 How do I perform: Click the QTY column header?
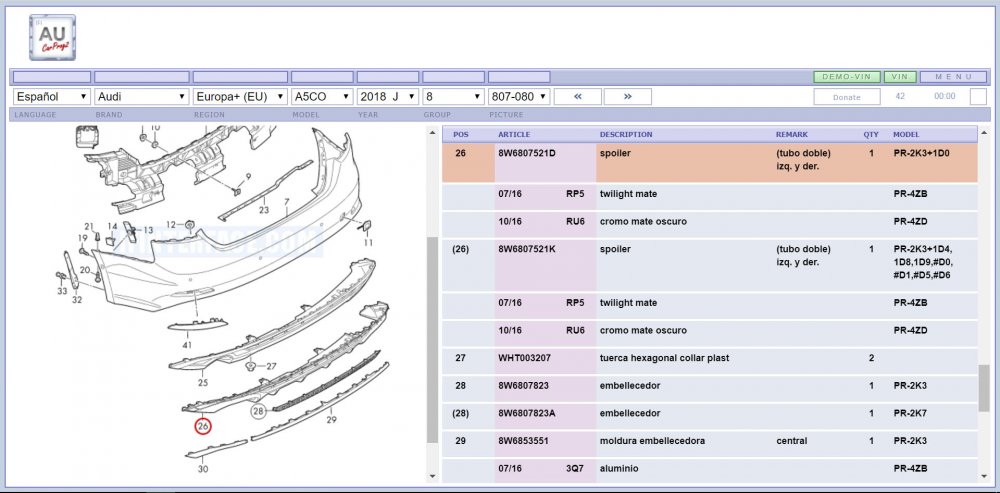[871, 135]
